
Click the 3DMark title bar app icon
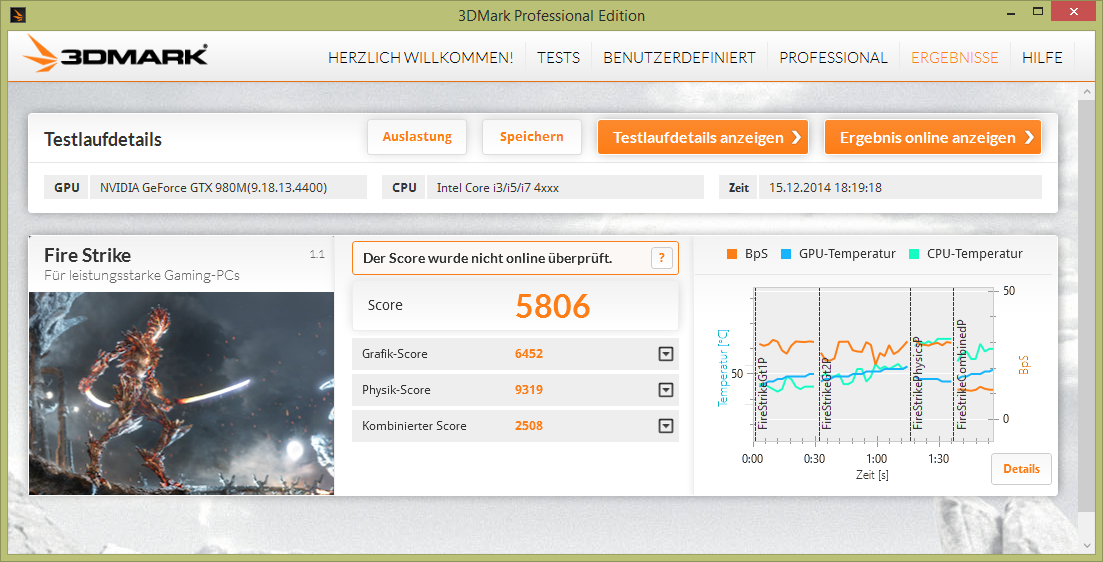(20, 14)
